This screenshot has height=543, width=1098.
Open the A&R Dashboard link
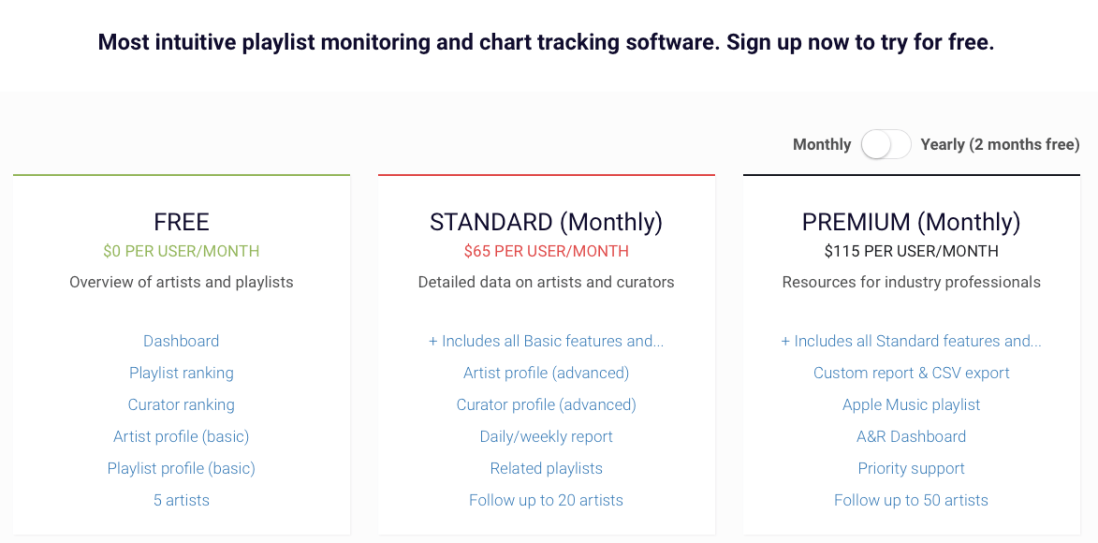coord(911,437)
